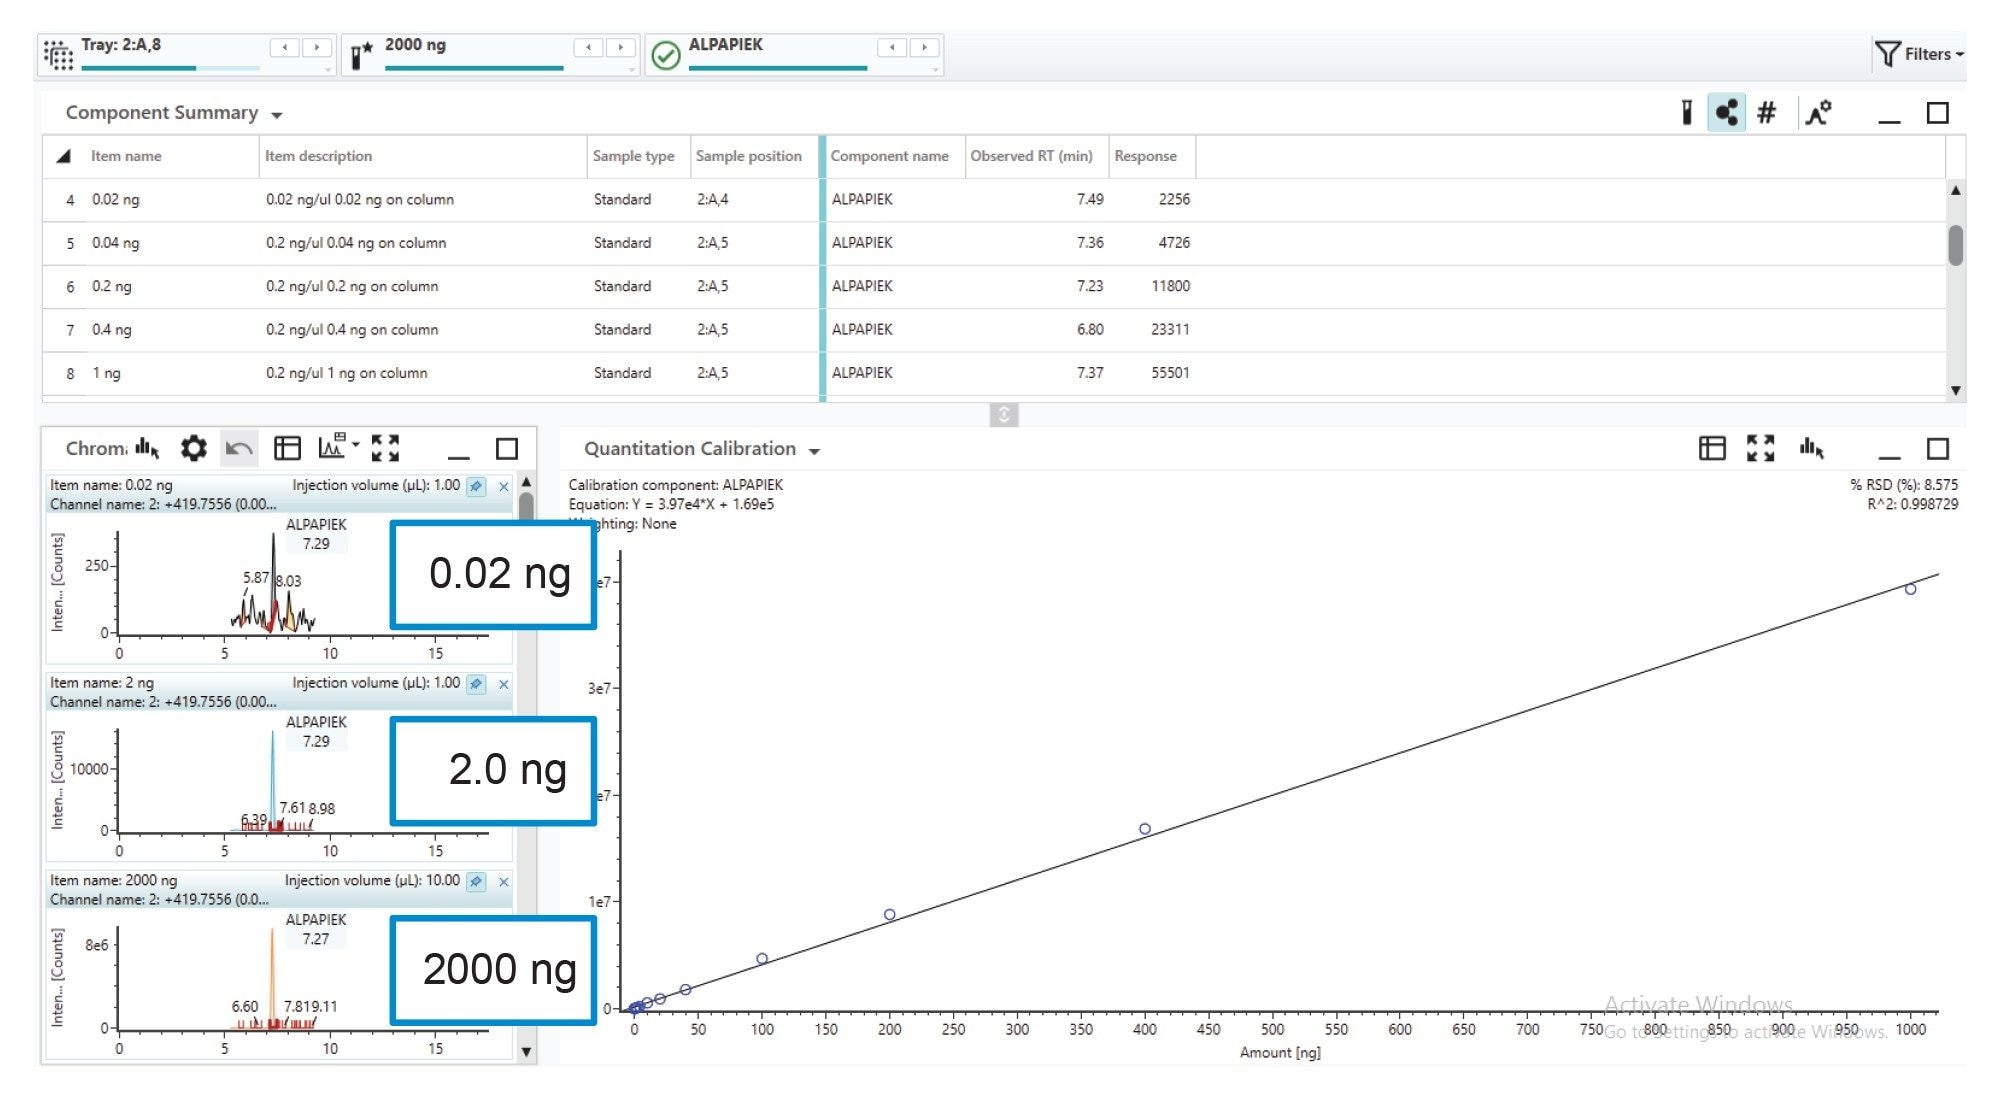Select the 0.02 ng item row

(994, 200)
